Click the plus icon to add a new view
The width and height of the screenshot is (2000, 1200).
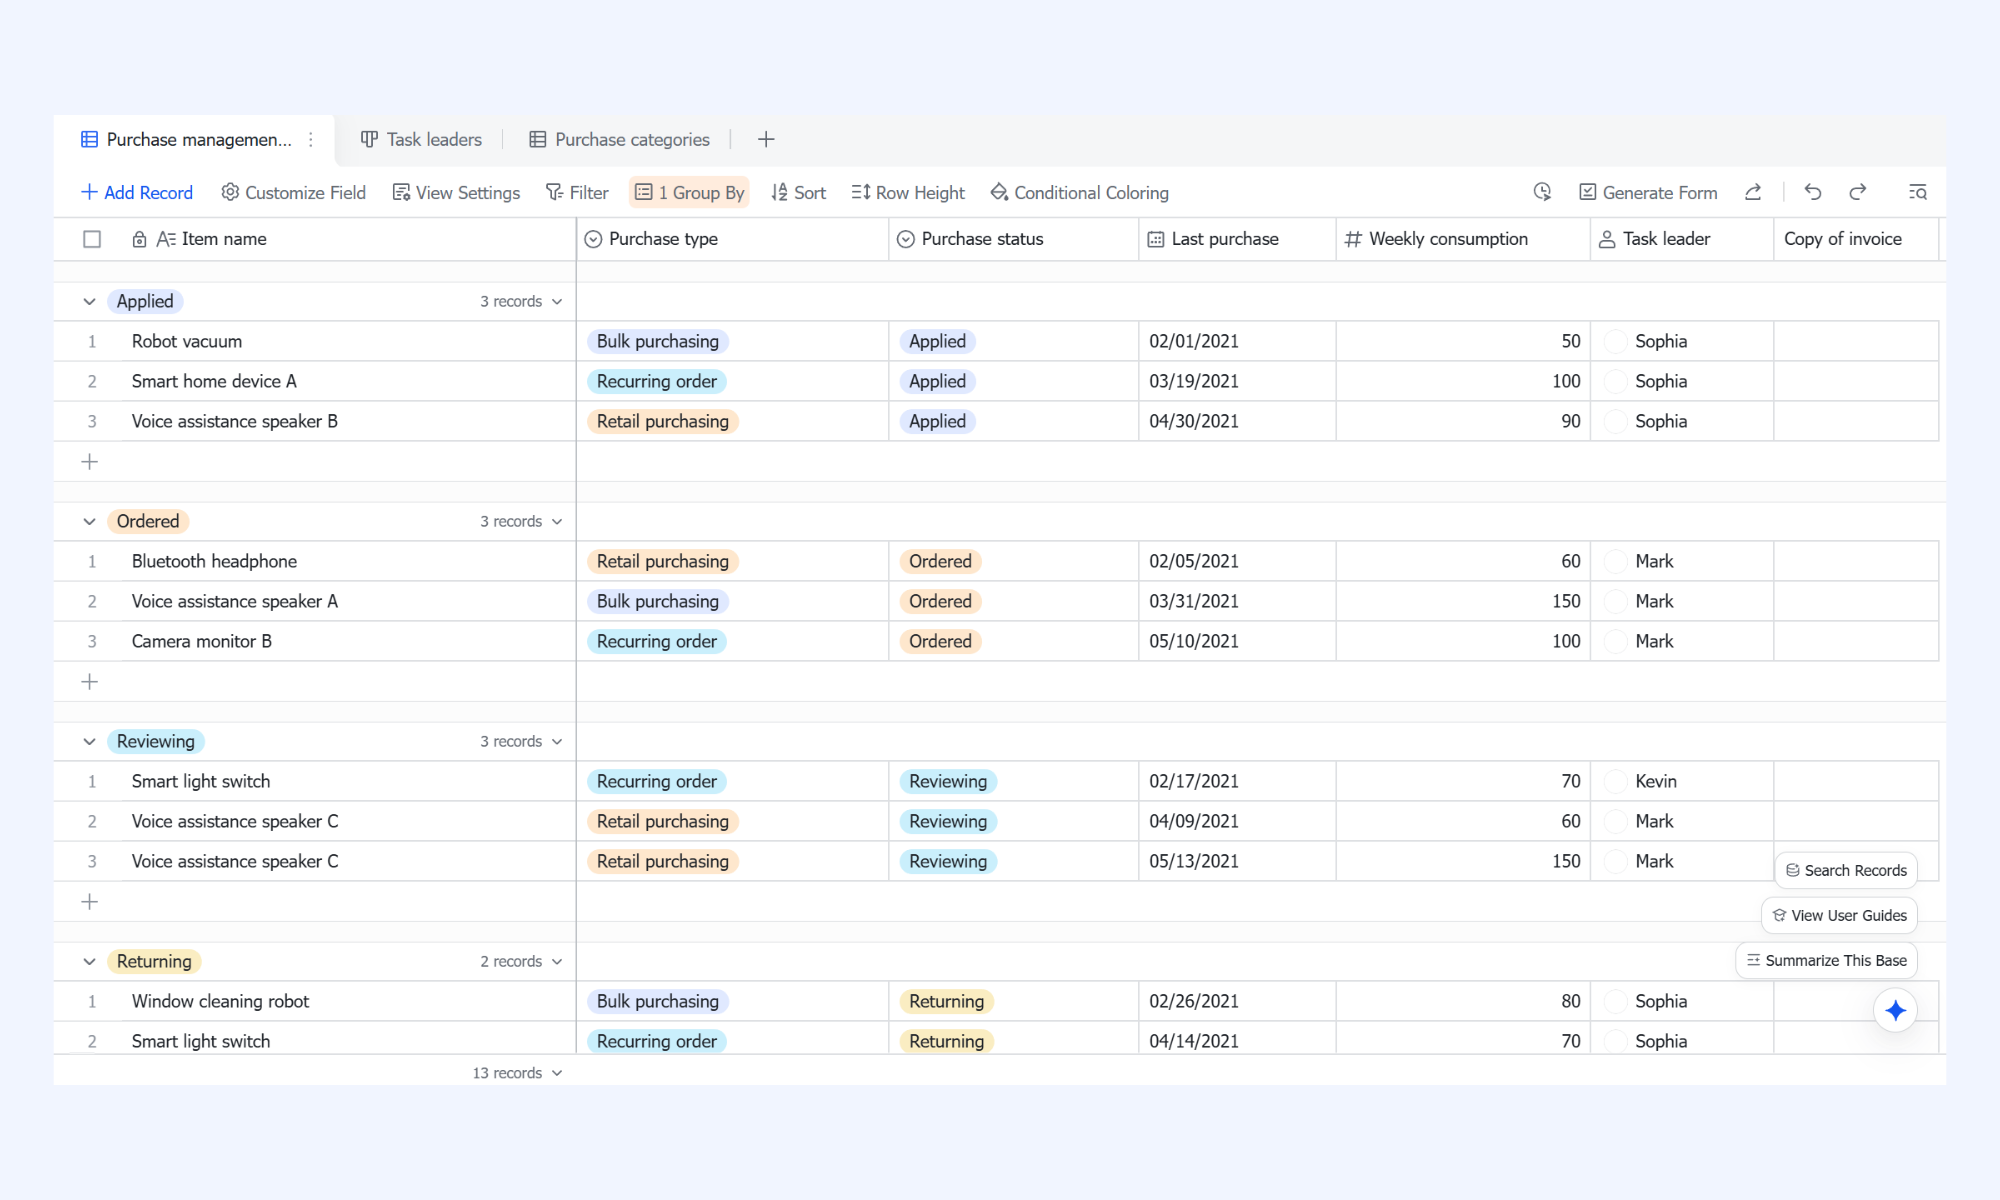coord(766,140)
